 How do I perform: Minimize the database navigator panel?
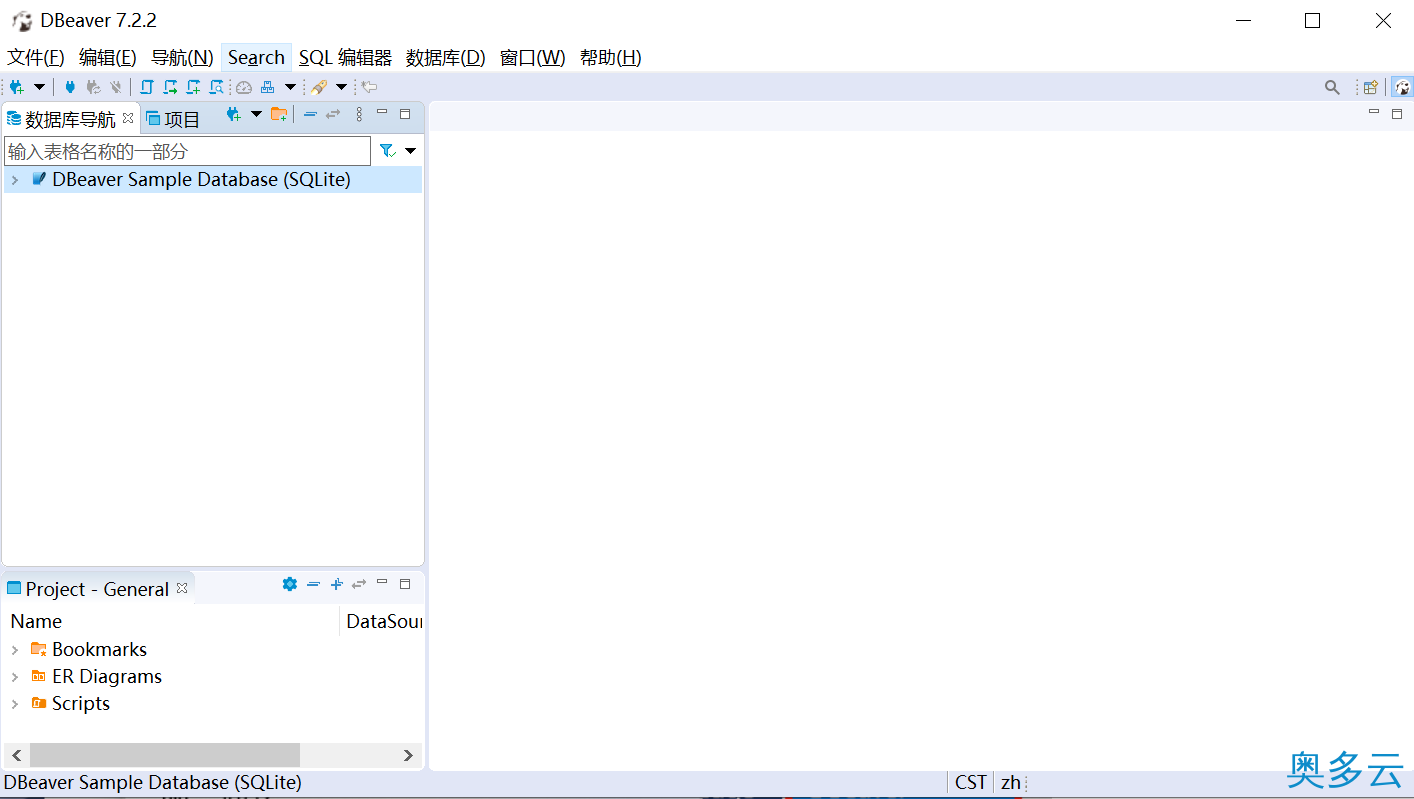tap(382, 112)
